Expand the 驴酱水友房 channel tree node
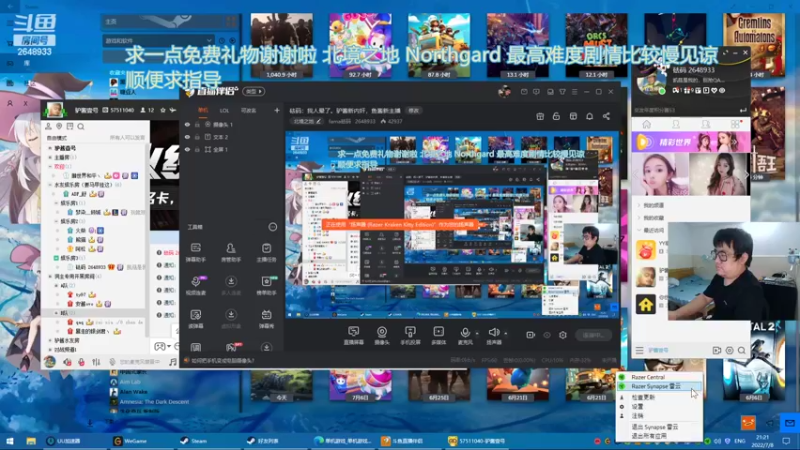Screen dimensions: 800x450 50,340
